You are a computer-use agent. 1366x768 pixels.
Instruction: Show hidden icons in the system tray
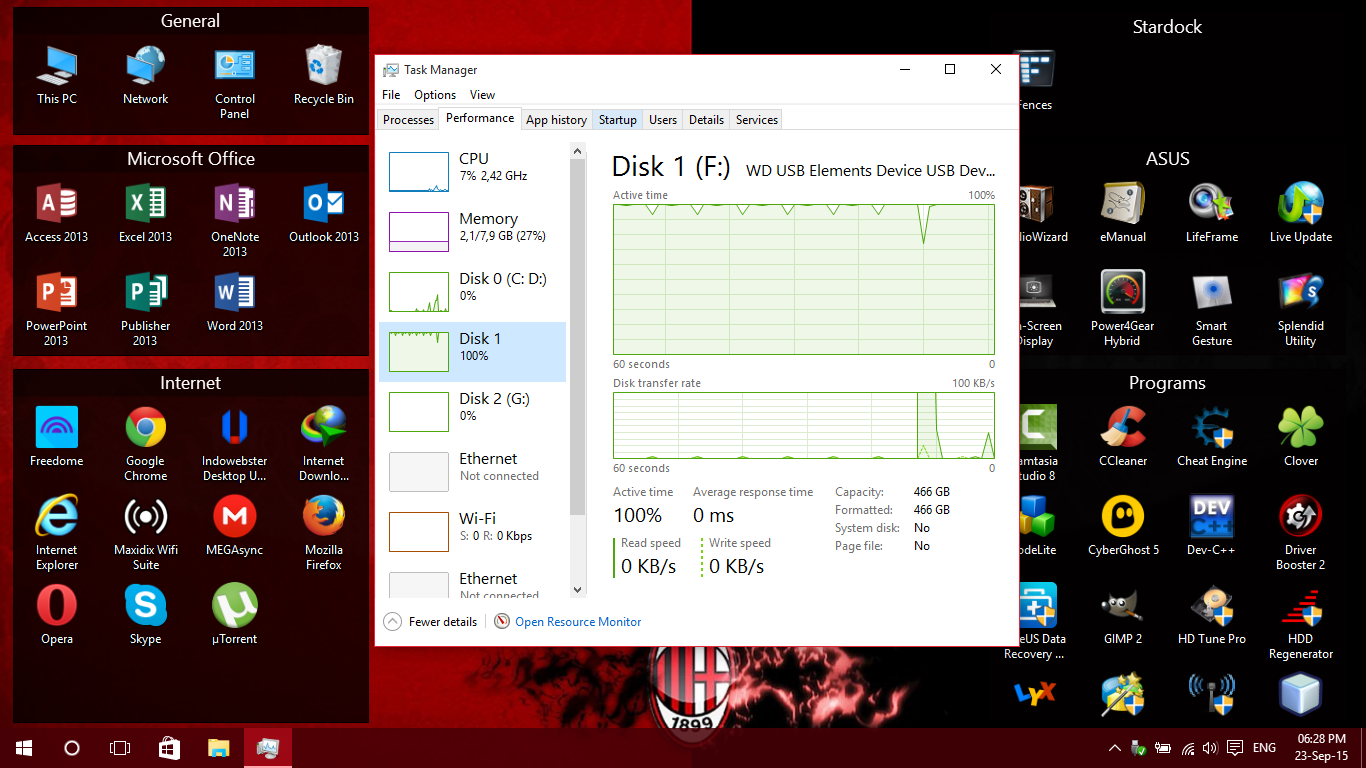coord(1115,748)
